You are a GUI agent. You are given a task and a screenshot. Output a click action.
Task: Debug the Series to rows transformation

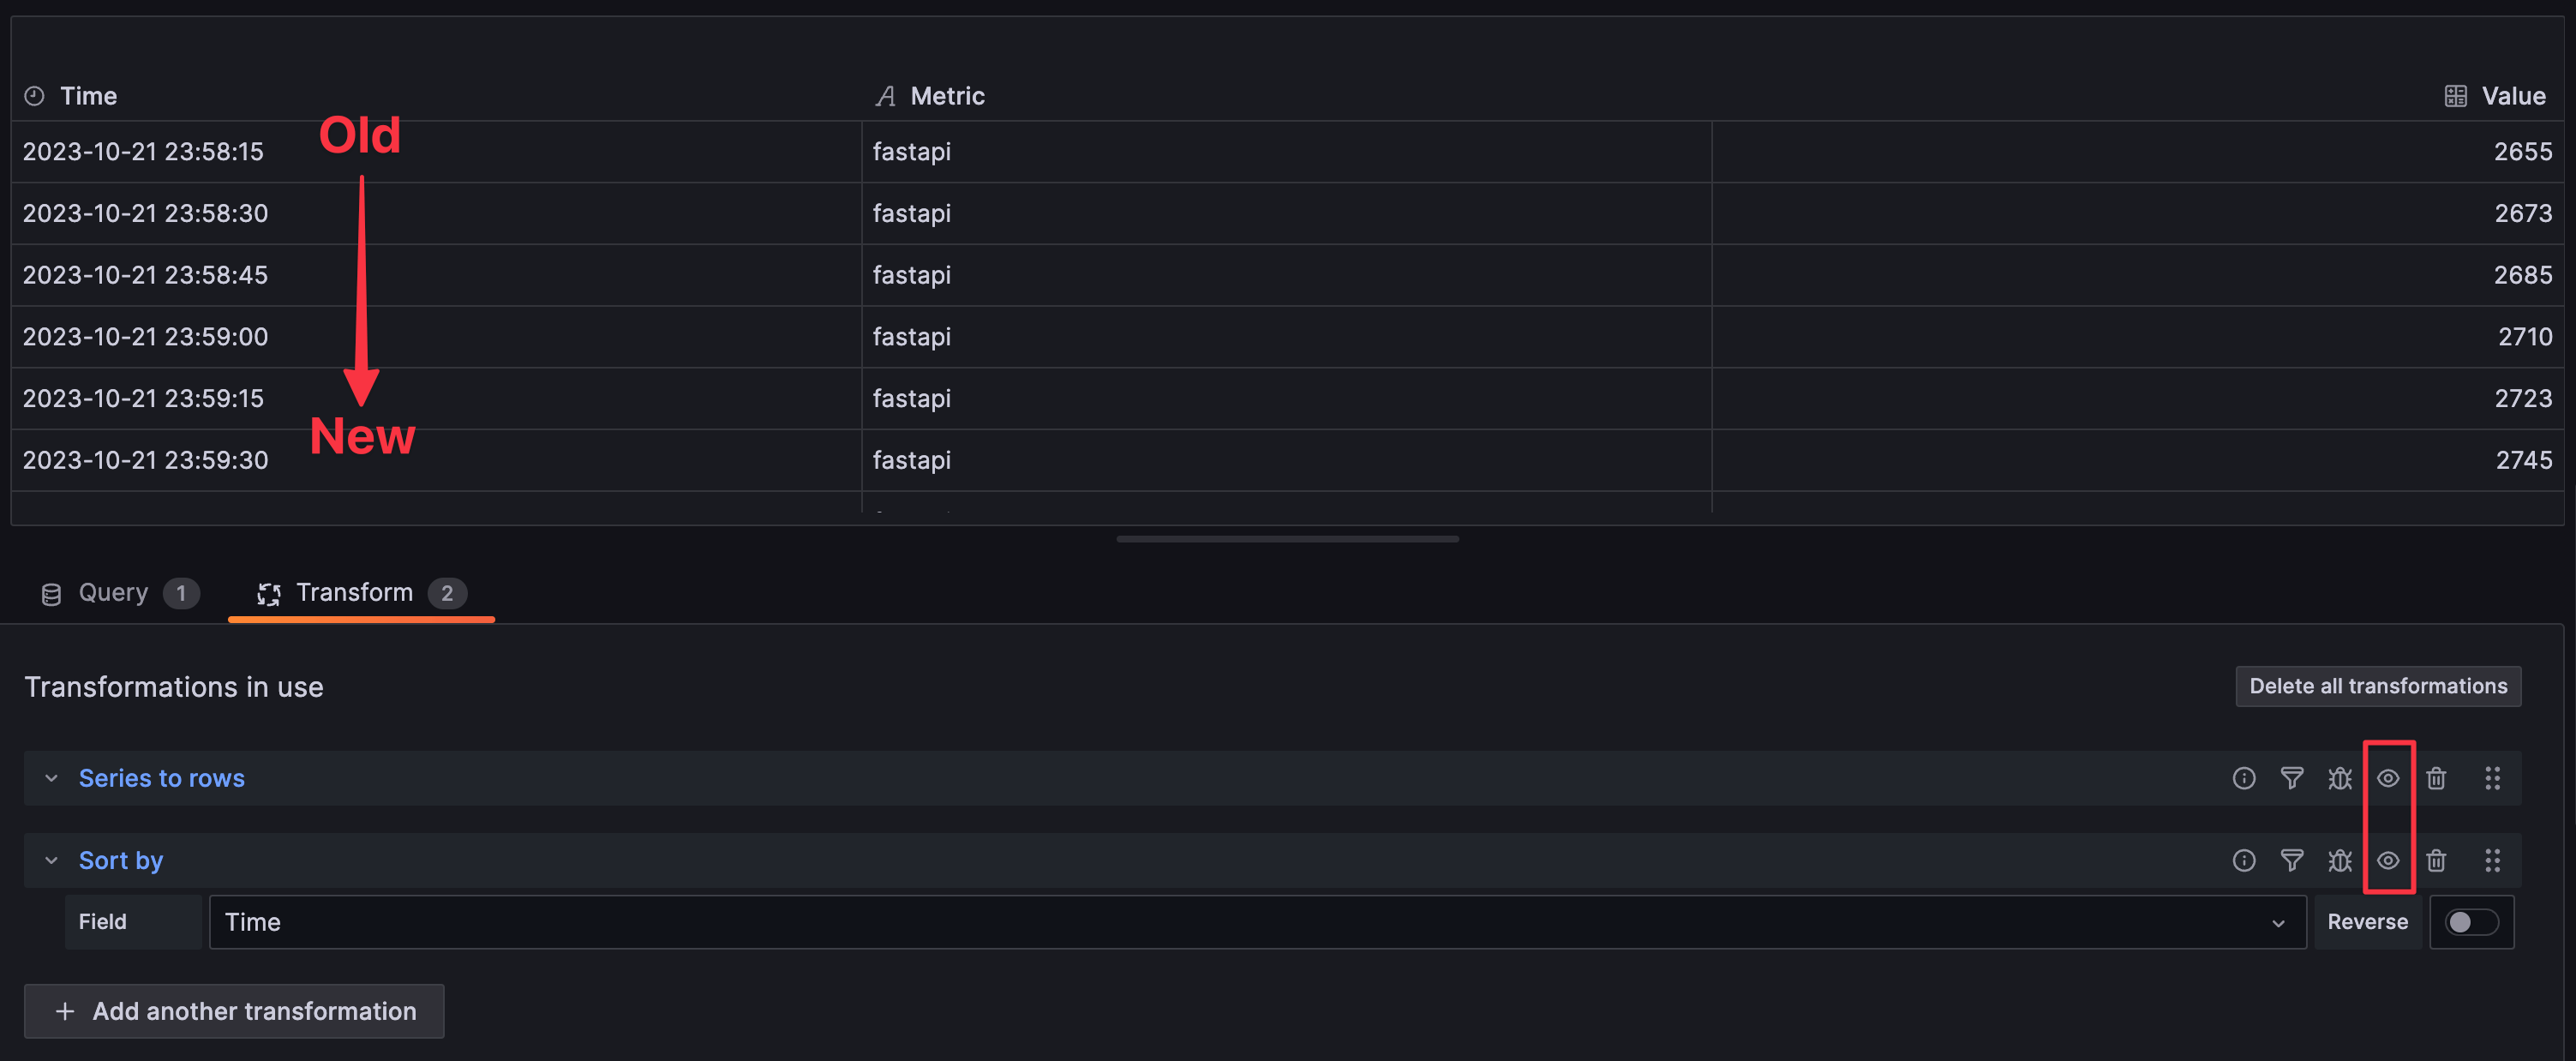tap(2339, 778)
